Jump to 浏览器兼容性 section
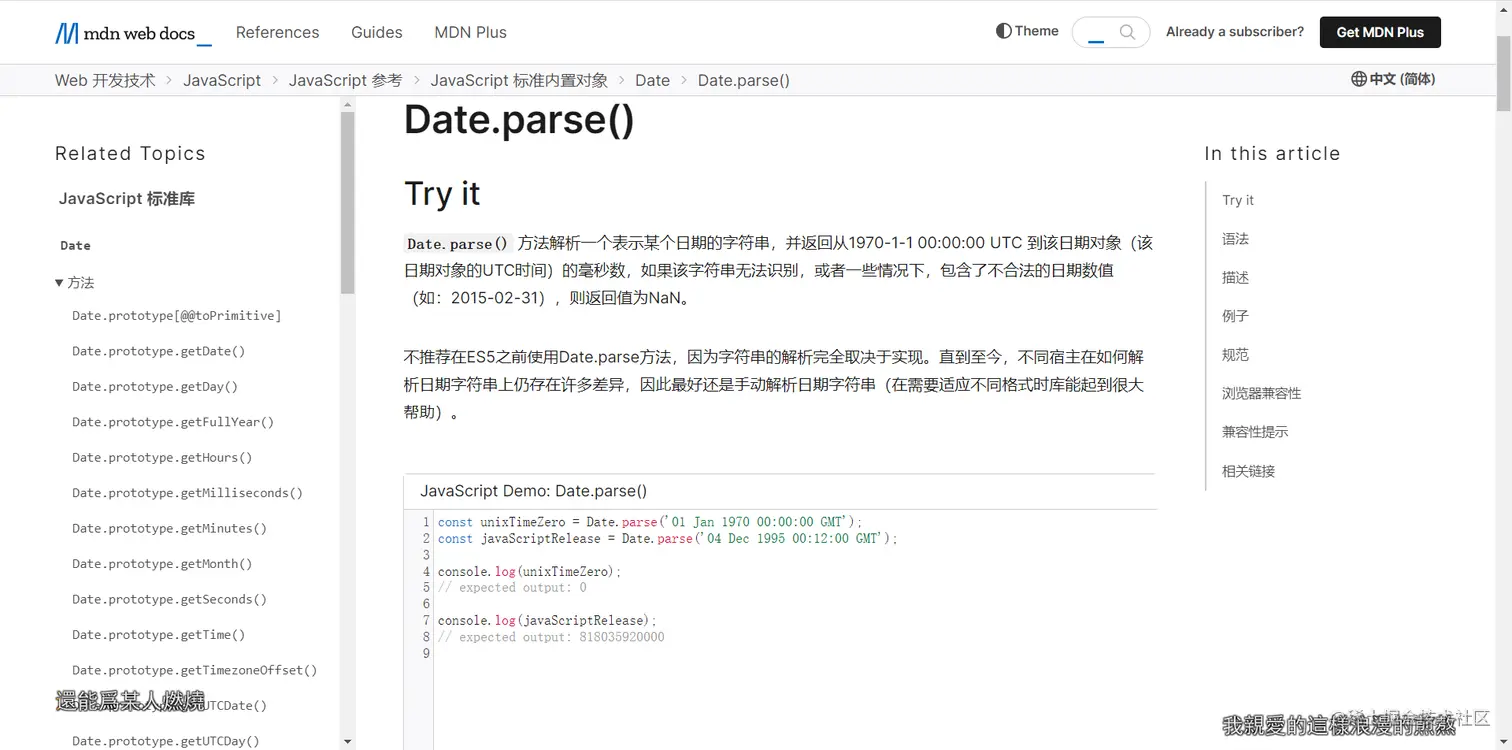 coord(1261,393)
